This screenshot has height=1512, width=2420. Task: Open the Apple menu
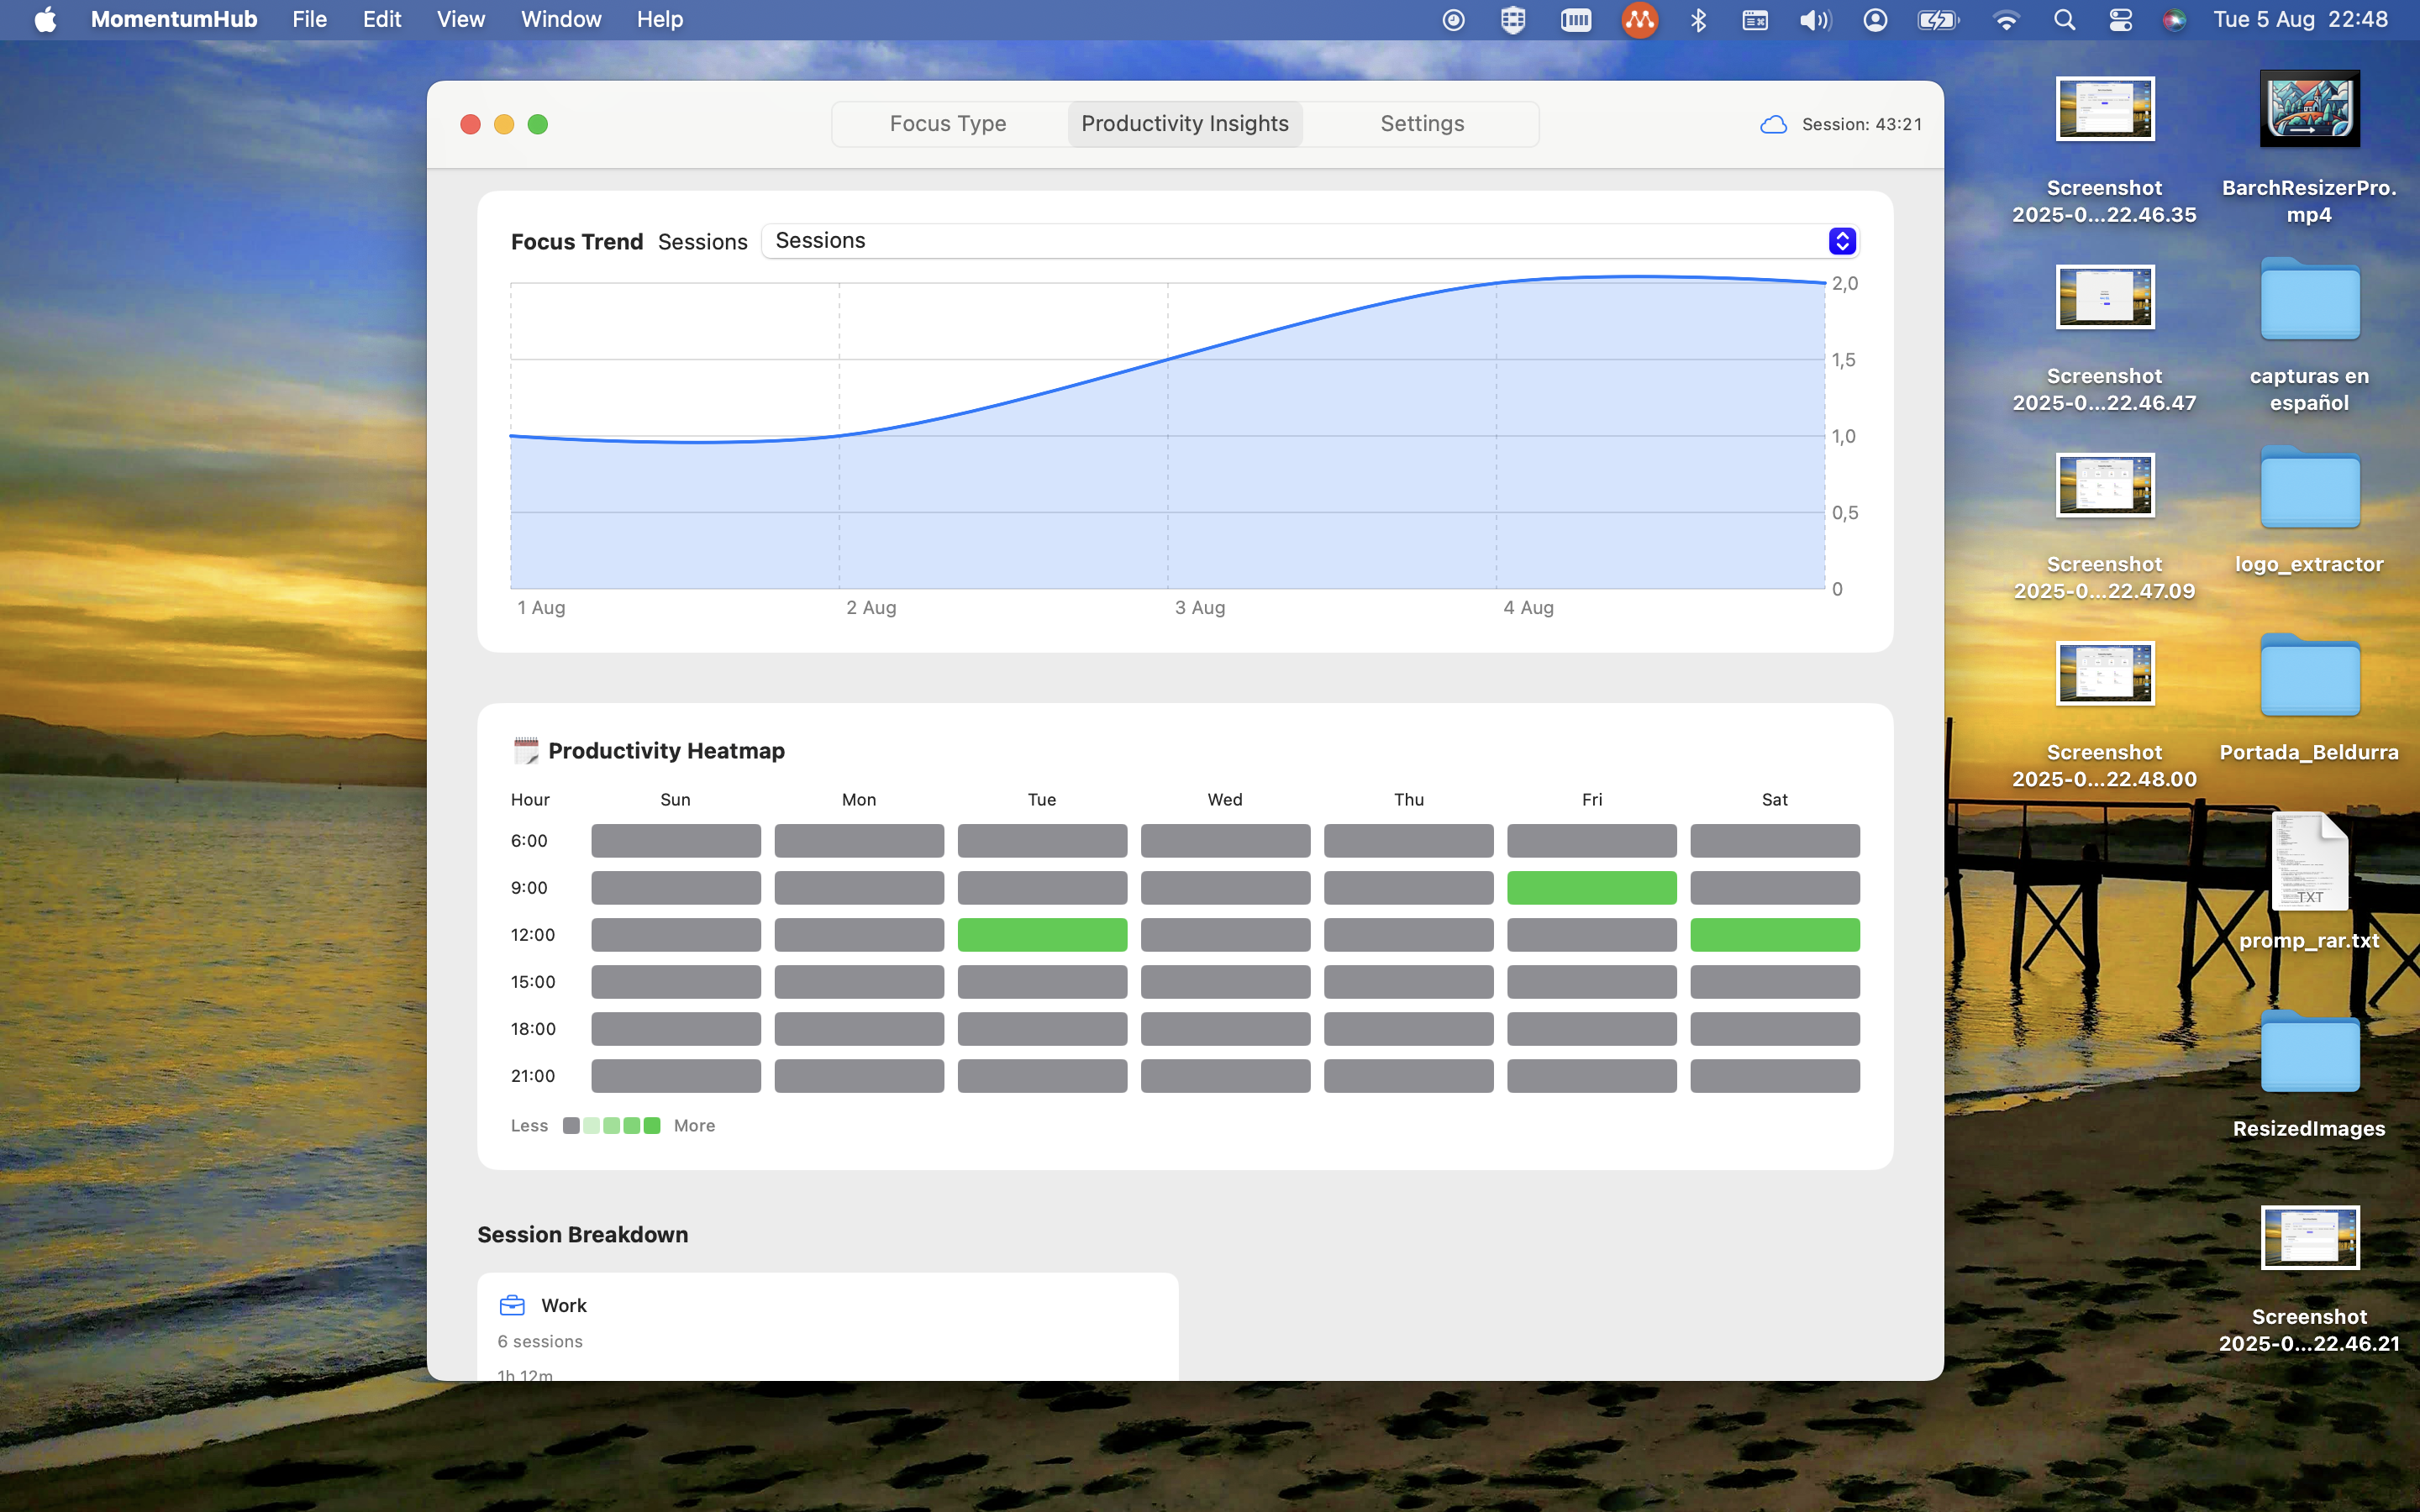[45, 19]
